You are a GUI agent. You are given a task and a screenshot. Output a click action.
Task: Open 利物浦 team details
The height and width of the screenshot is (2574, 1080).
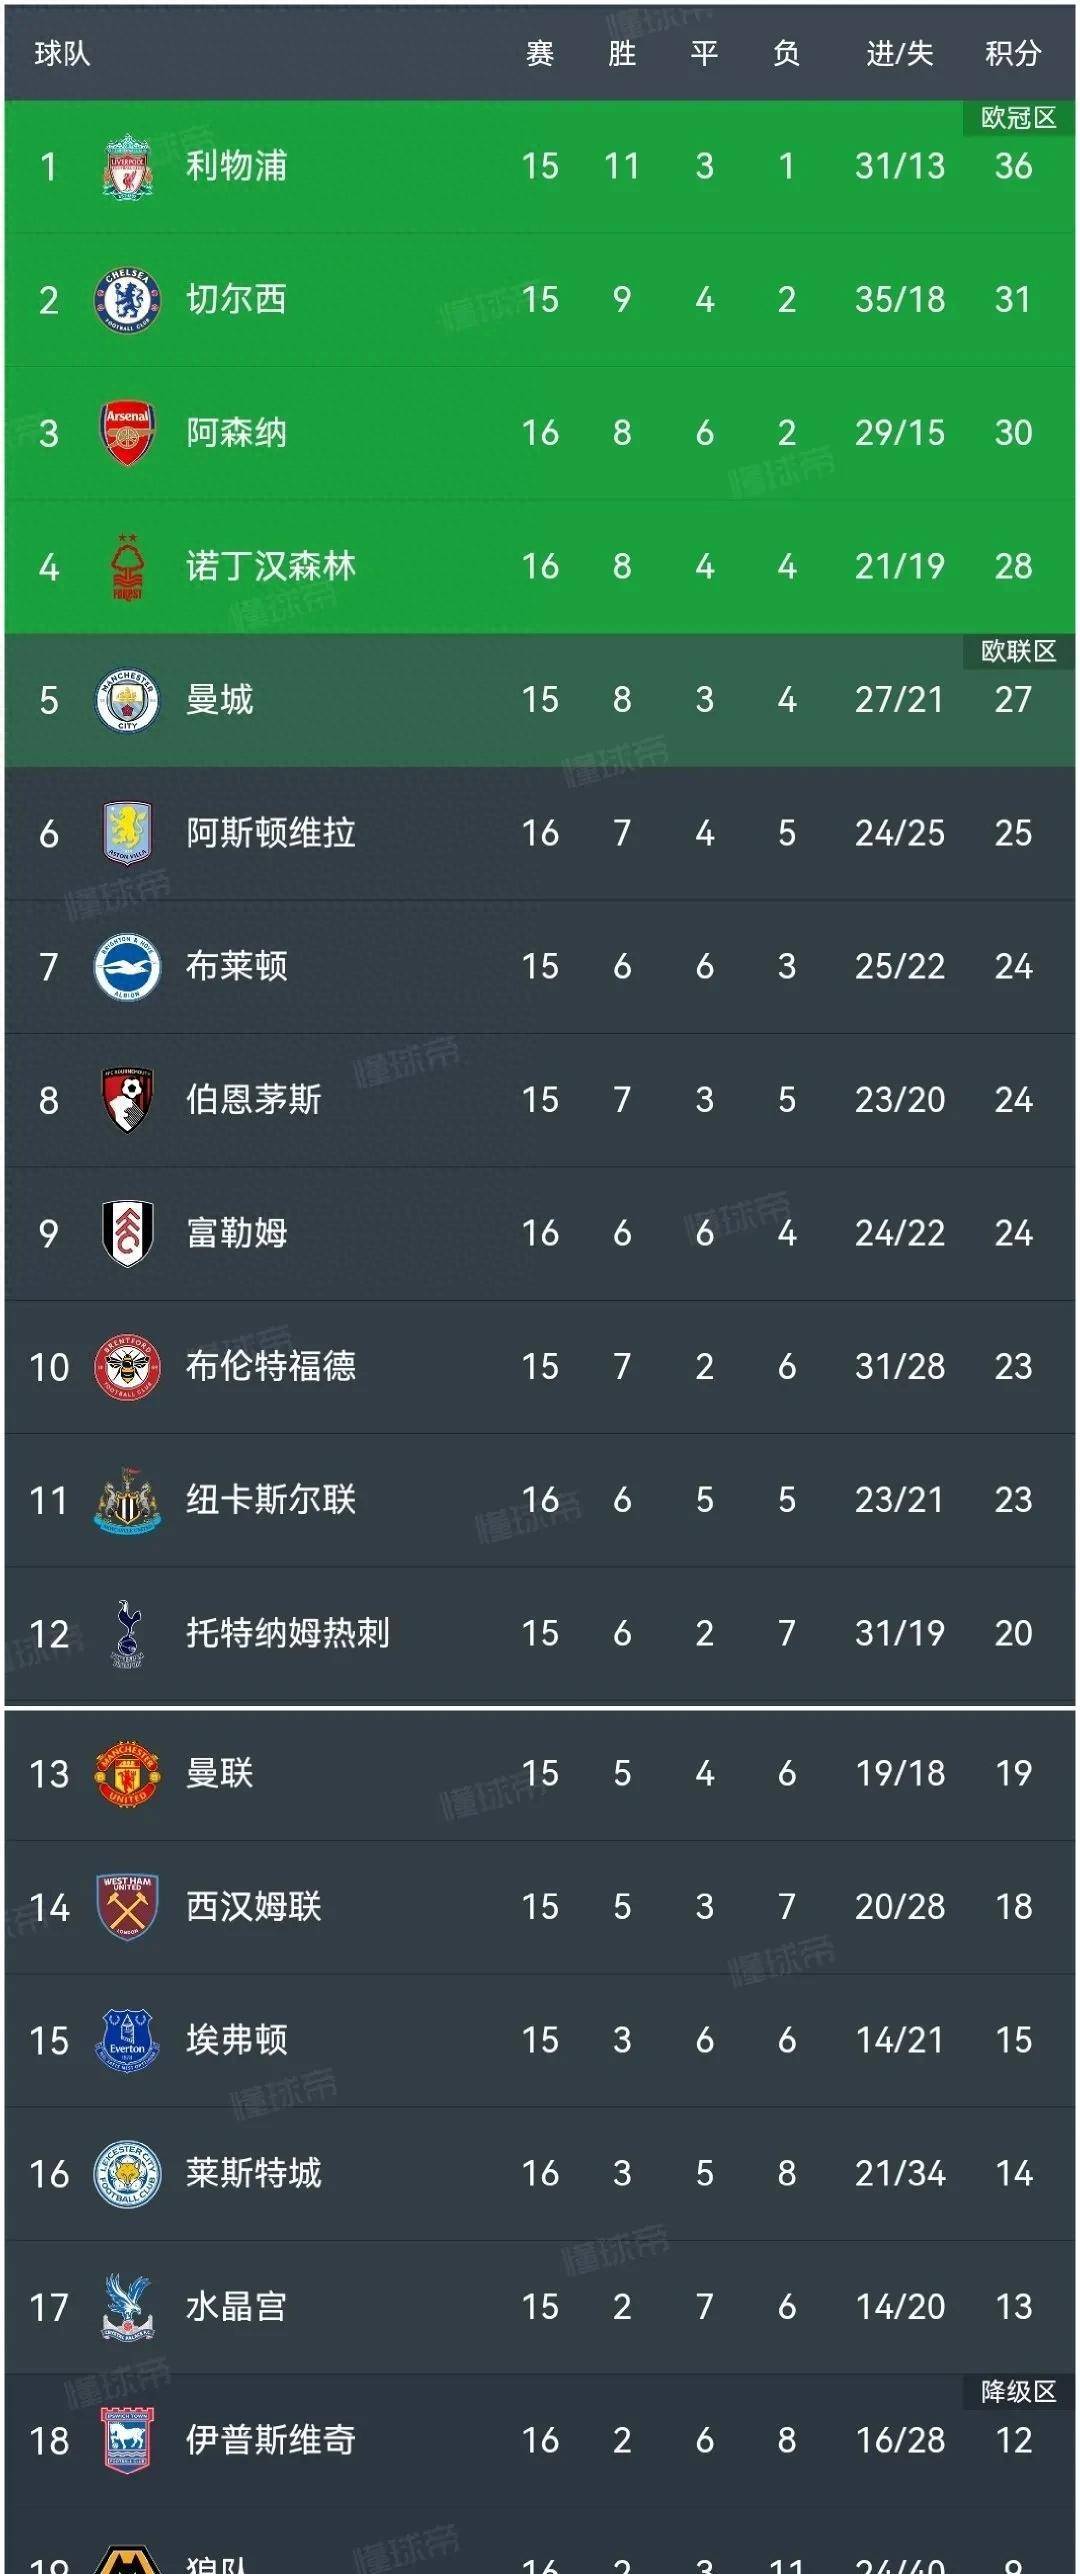pyautogui.click(x=235, y=167)
